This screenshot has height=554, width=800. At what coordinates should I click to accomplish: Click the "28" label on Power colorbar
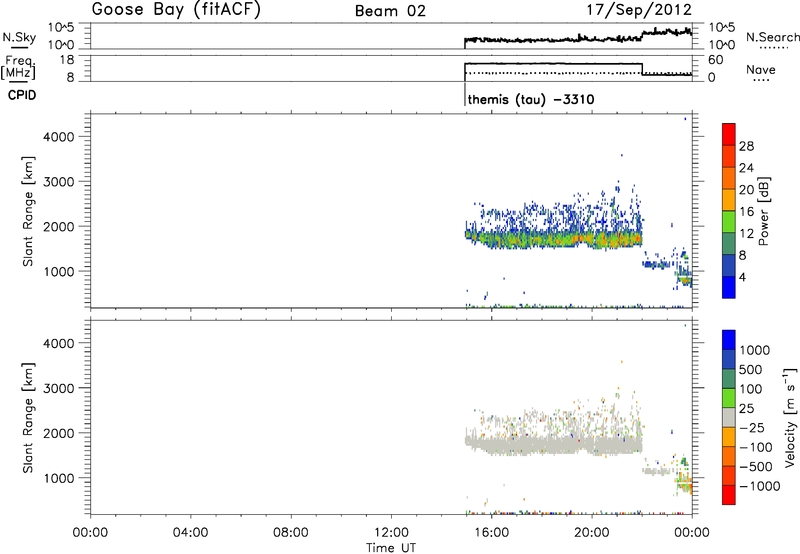coord(746,146)
